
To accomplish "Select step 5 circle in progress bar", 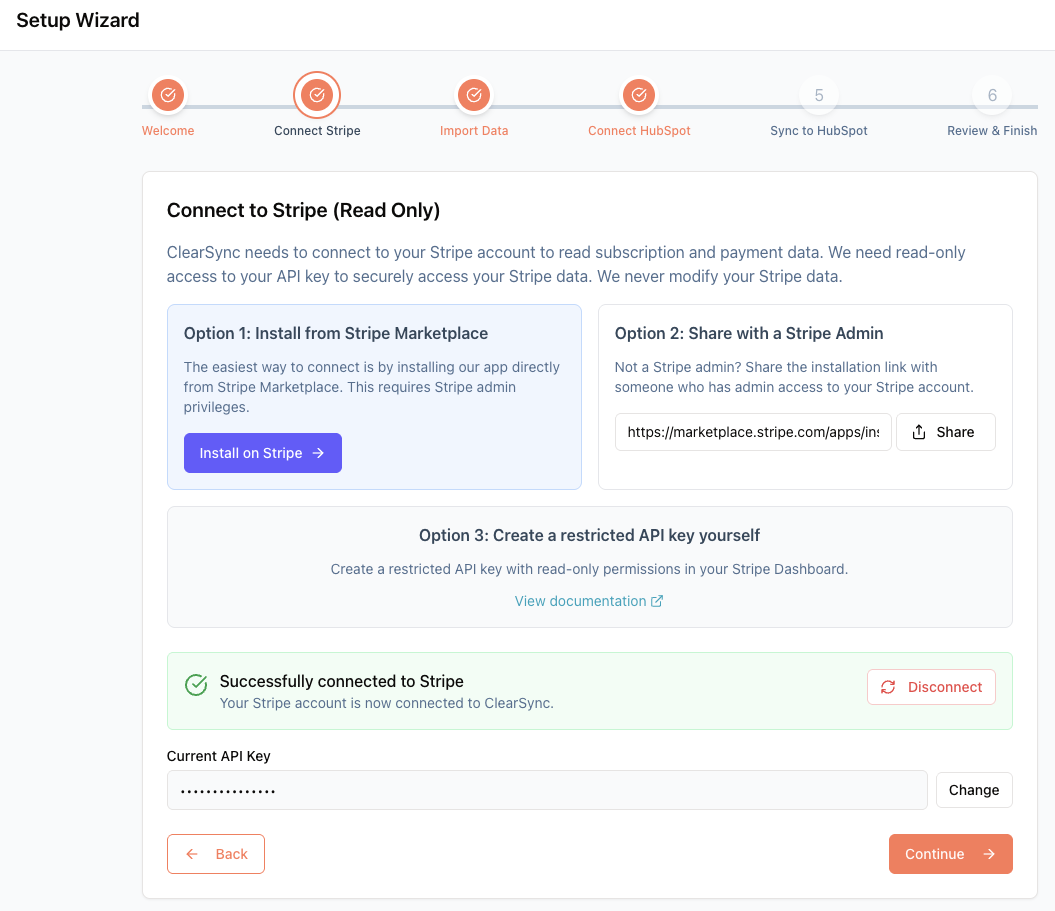I will (x=819, y=95).
